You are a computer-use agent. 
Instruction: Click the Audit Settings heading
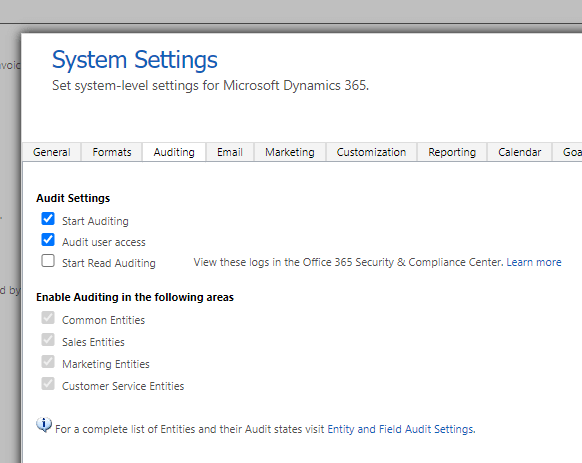click(x=73, y=198)
